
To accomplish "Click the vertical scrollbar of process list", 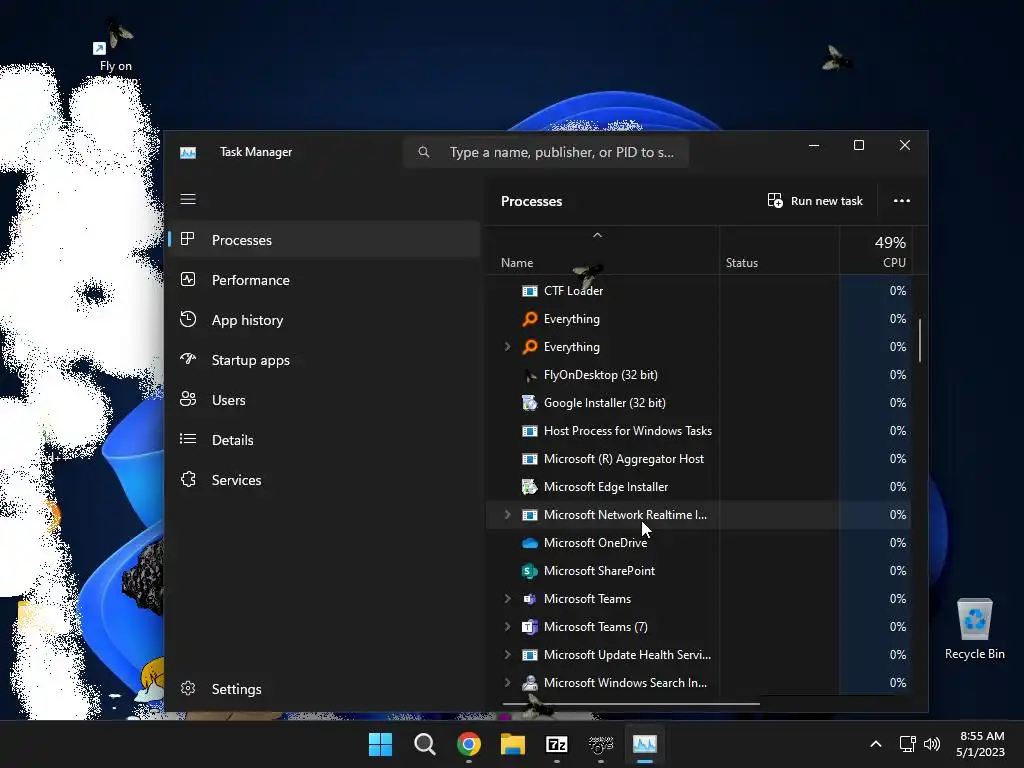I will pyautogui.click(x=920, y=340).
